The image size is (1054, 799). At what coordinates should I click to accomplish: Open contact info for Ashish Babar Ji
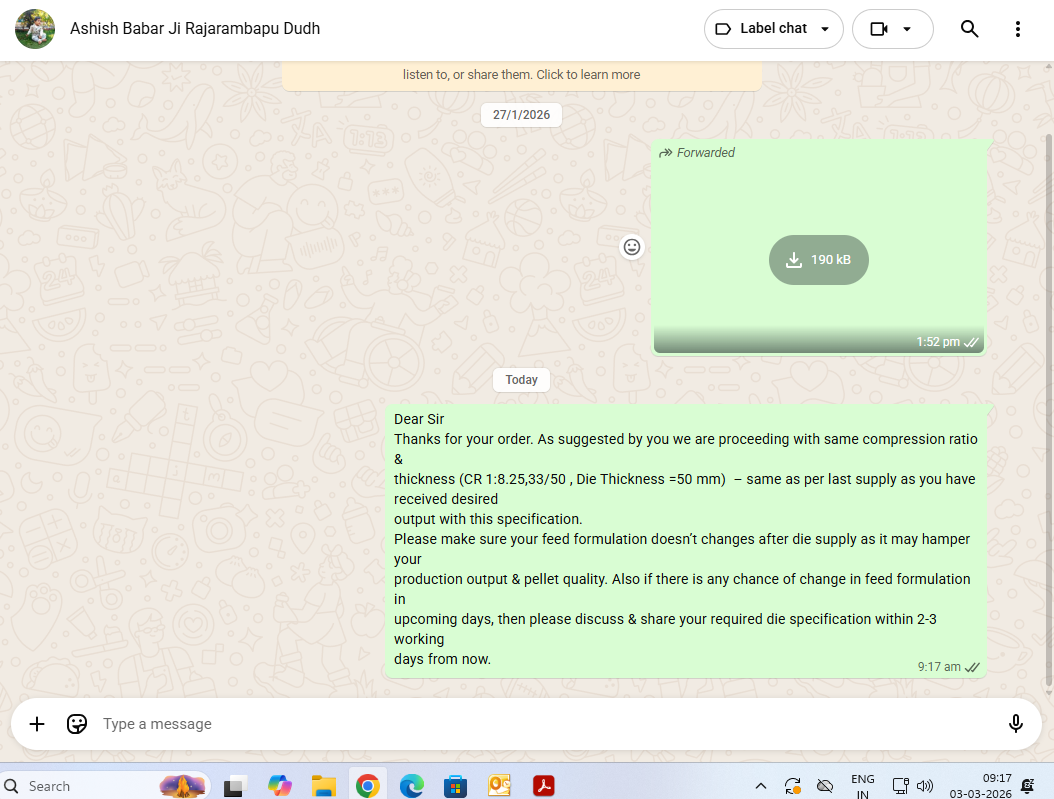195,29
